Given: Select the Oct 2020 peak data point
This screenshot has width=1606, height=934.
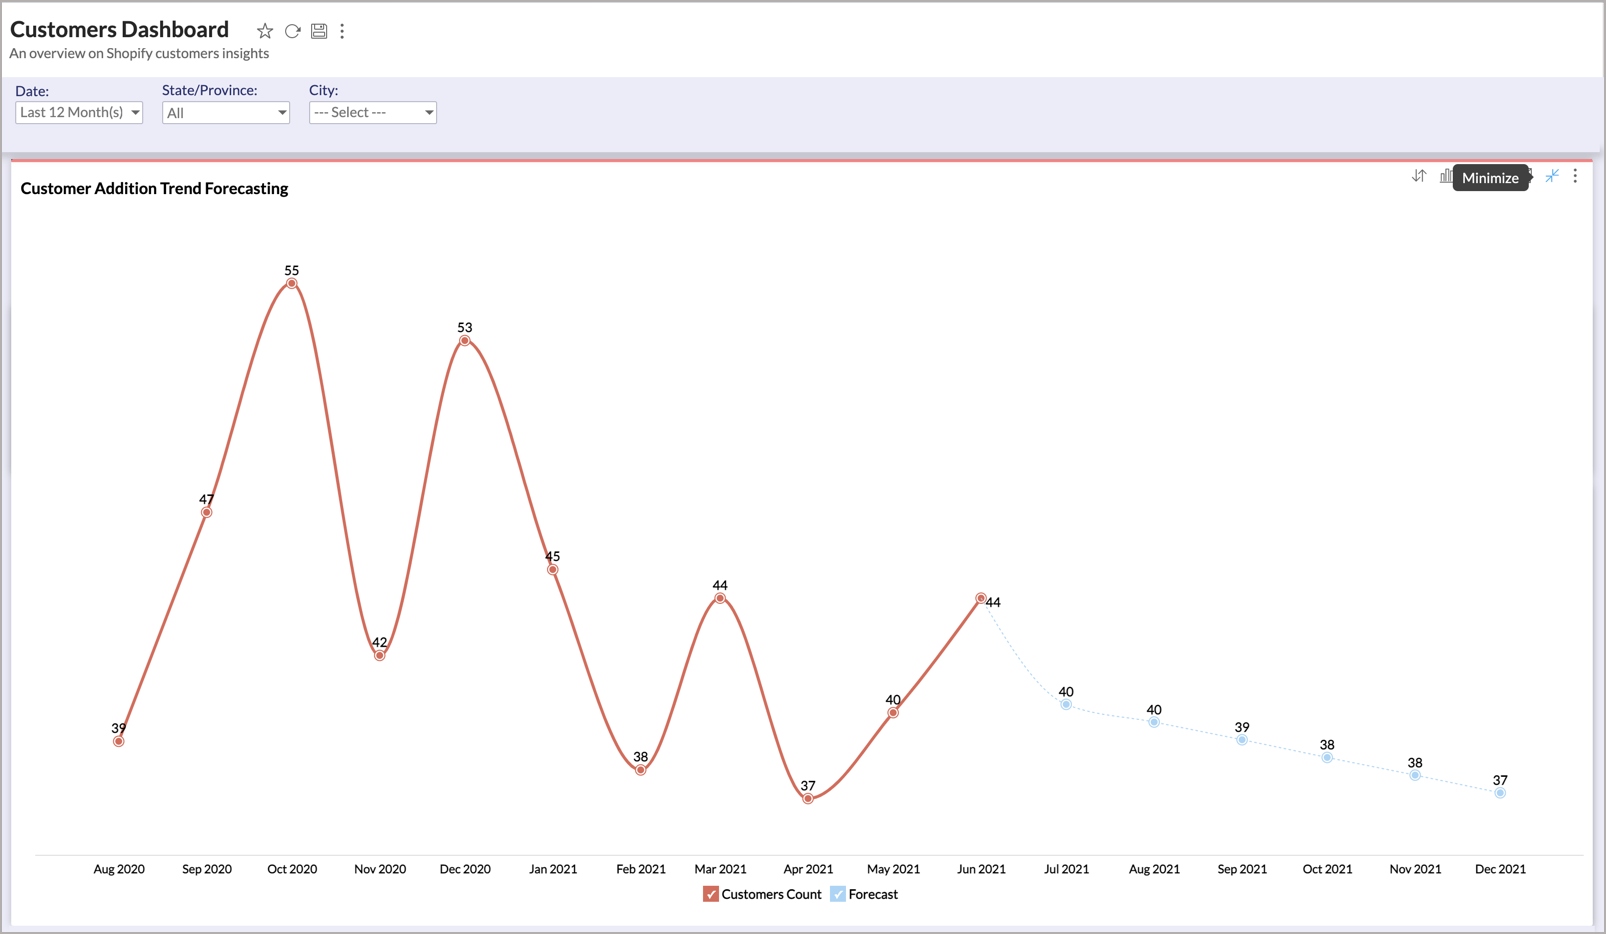Looking at the screenshot, I should (292, 284).
